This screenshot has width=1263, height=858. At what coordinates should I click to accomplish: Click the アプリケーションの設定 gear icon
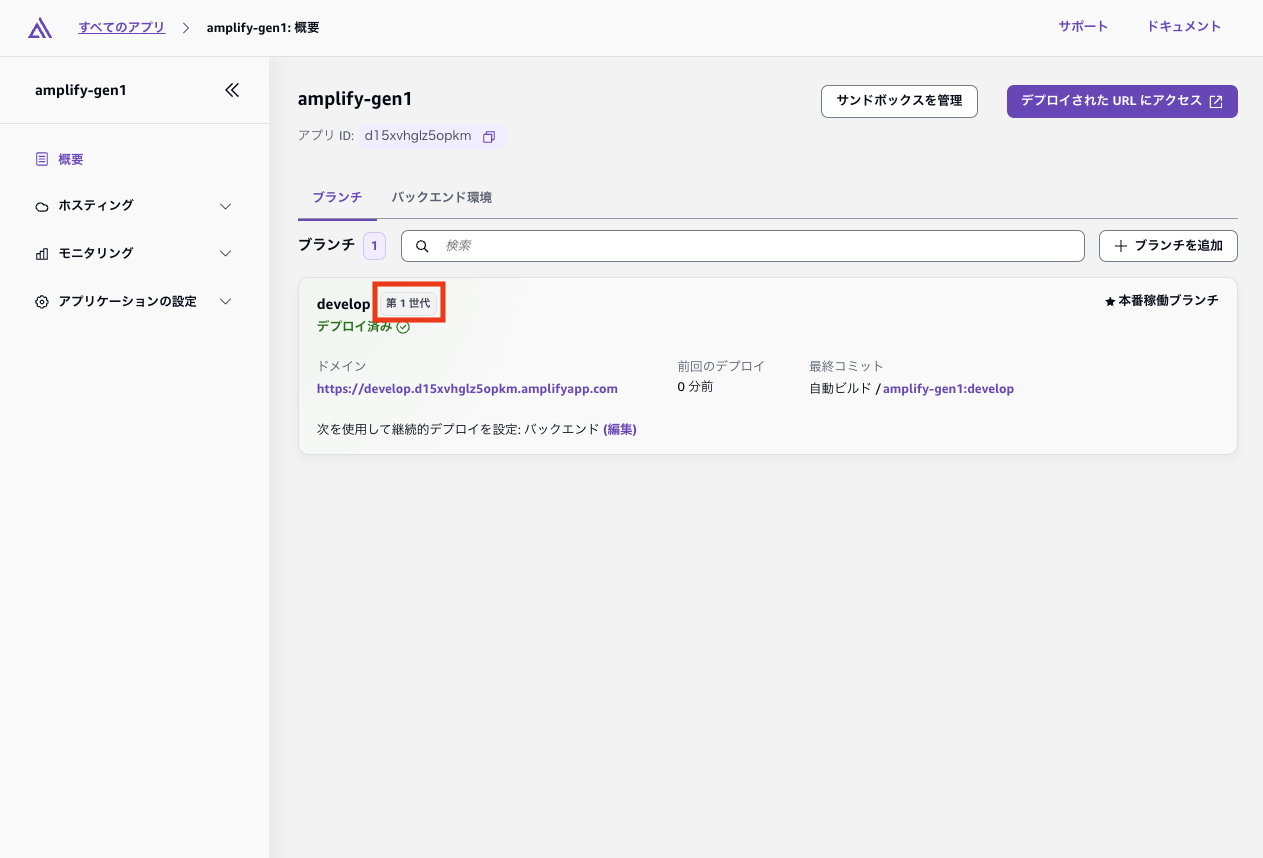pos(41,302)
